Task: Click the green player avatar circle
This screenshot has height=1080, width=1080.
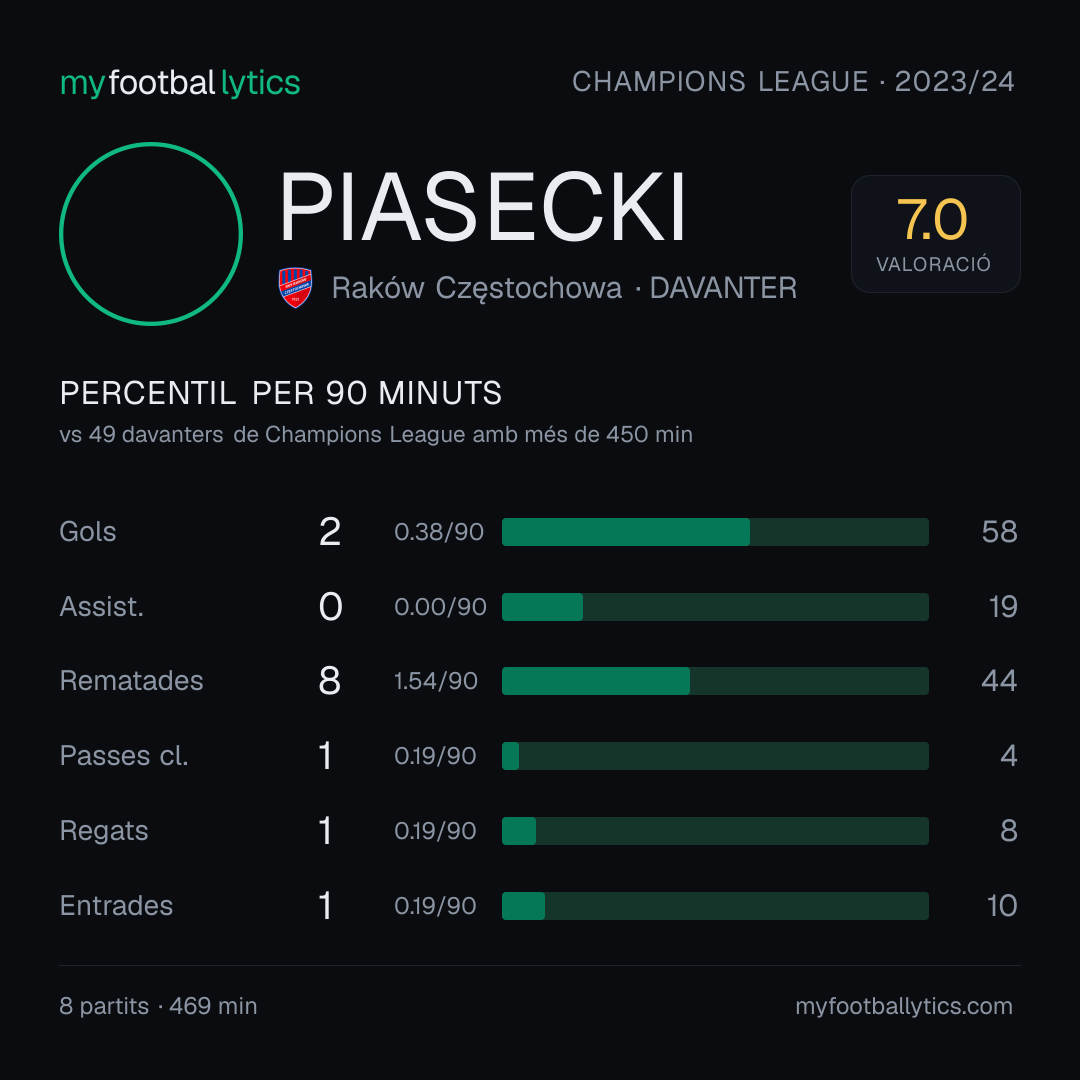Action: click(x=151, y=233)
